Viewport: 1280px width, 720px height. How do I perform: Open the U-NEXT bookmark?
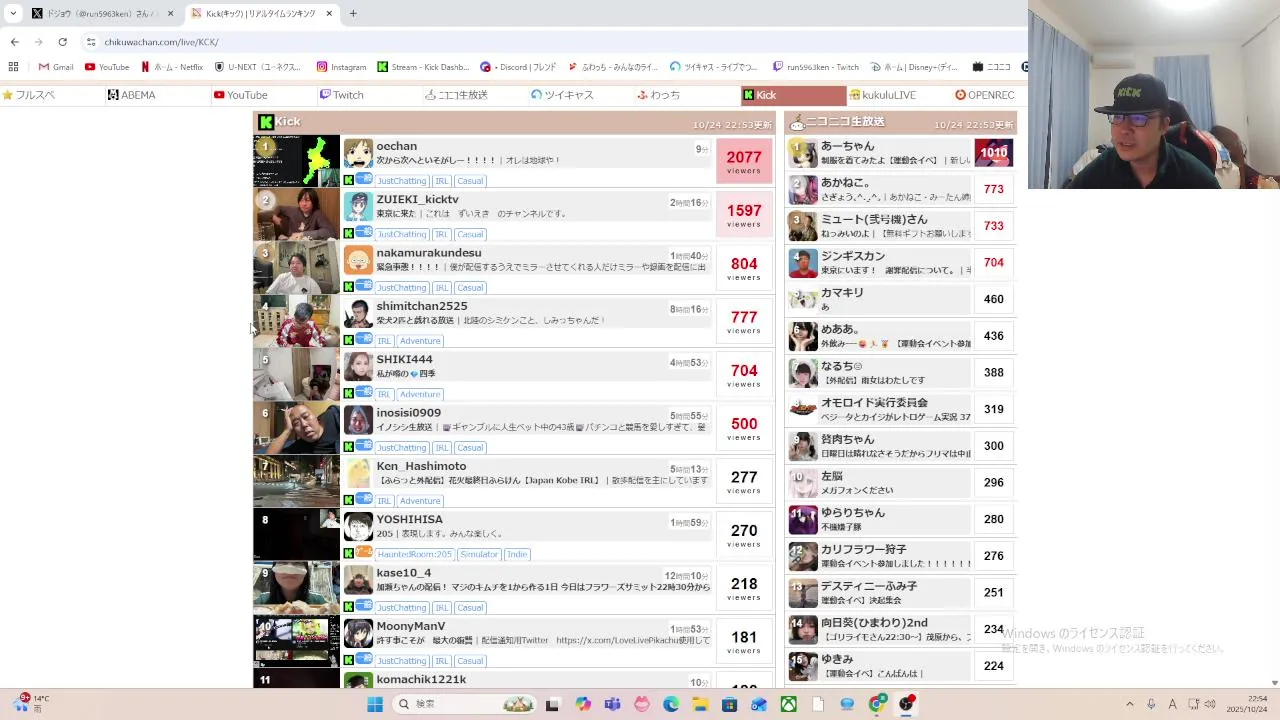pos(258,67)
